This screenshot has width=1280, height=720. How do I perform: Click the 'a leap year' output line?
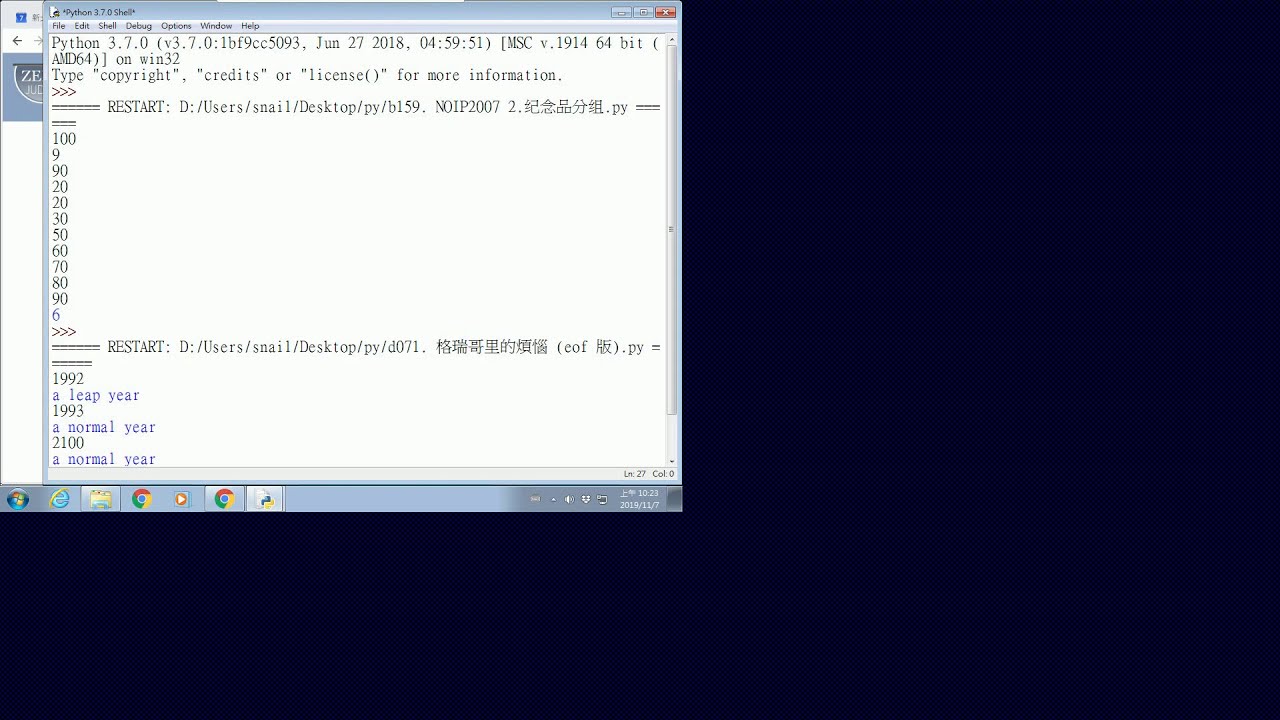point(96,395)
